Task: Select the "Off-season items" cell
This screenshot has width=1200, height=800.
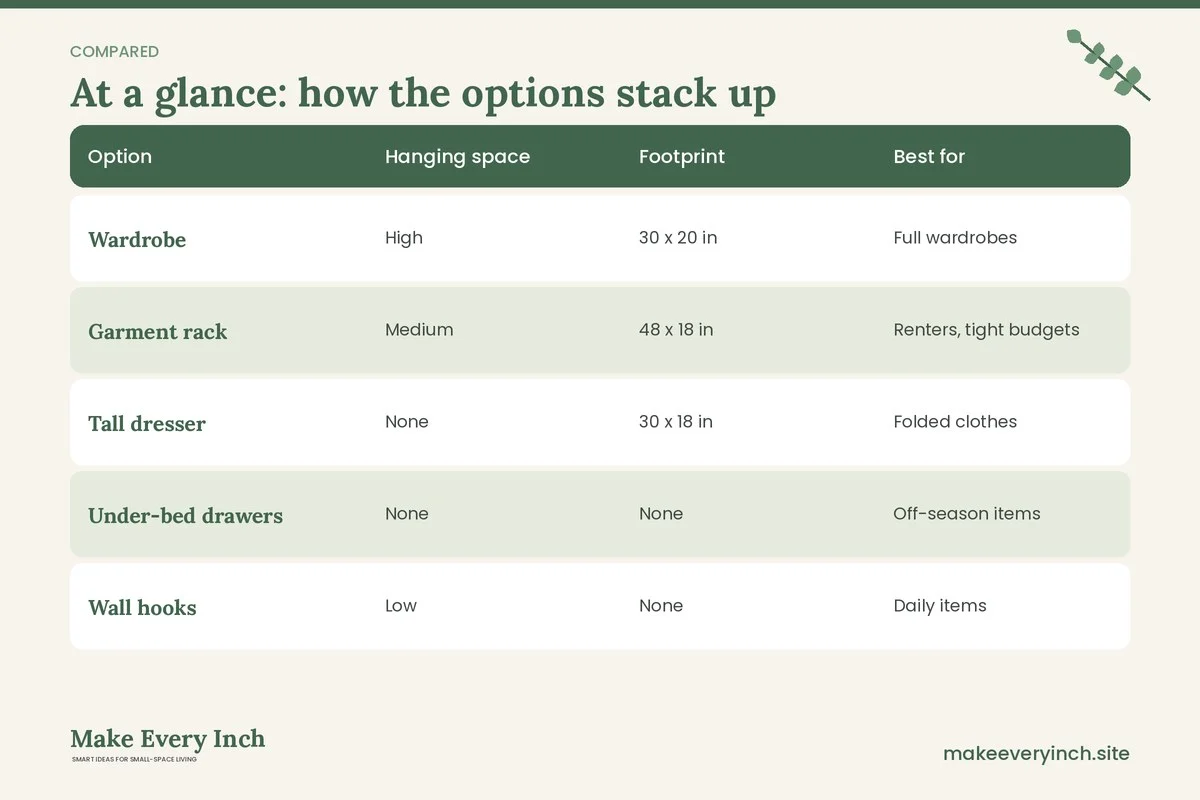Action: pyautogui.click(x=967, y=514)
